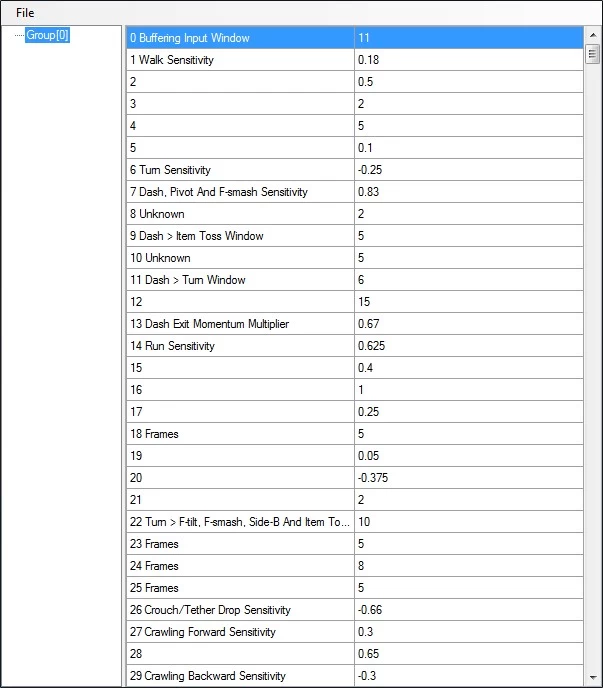Click the Dash > Item Toss Window value
Viewport: 603px width, 688px height.
pyautogui.click(x=468, y=236)
